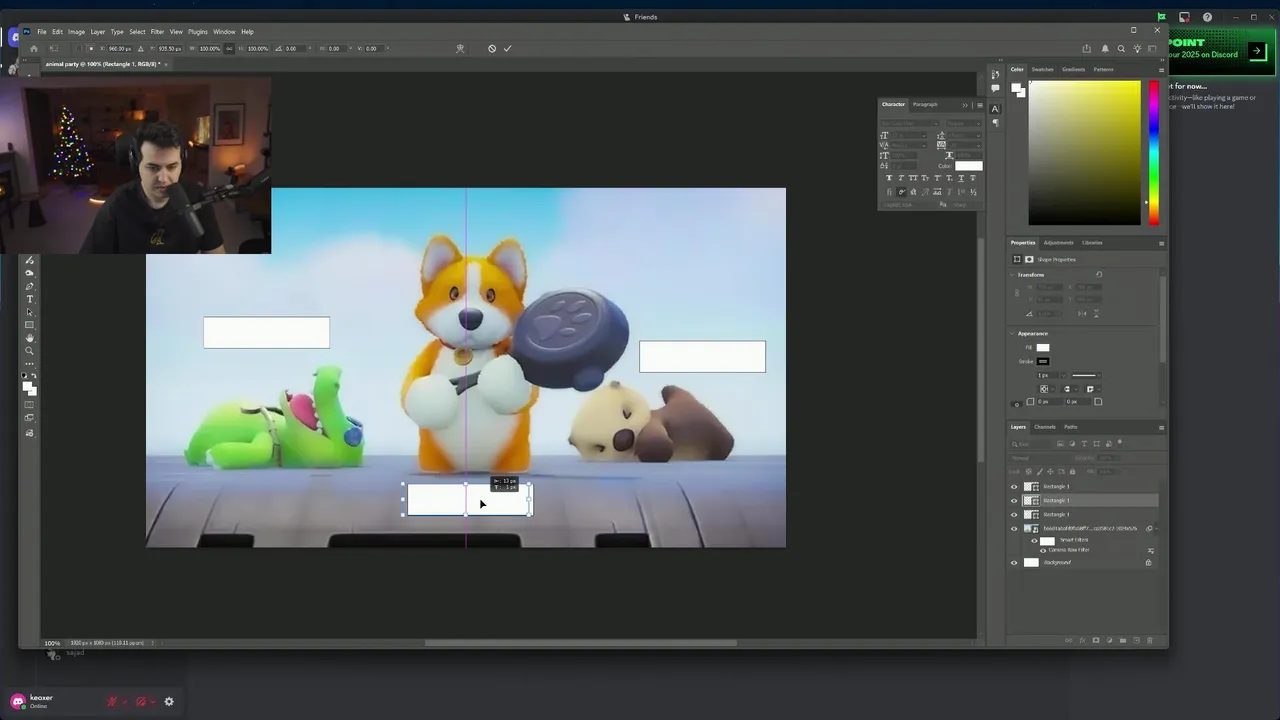Hide the third Rectangle 1 layer
The image size is (1280, 720).
pyautogui.click(x=1014, y=515)
